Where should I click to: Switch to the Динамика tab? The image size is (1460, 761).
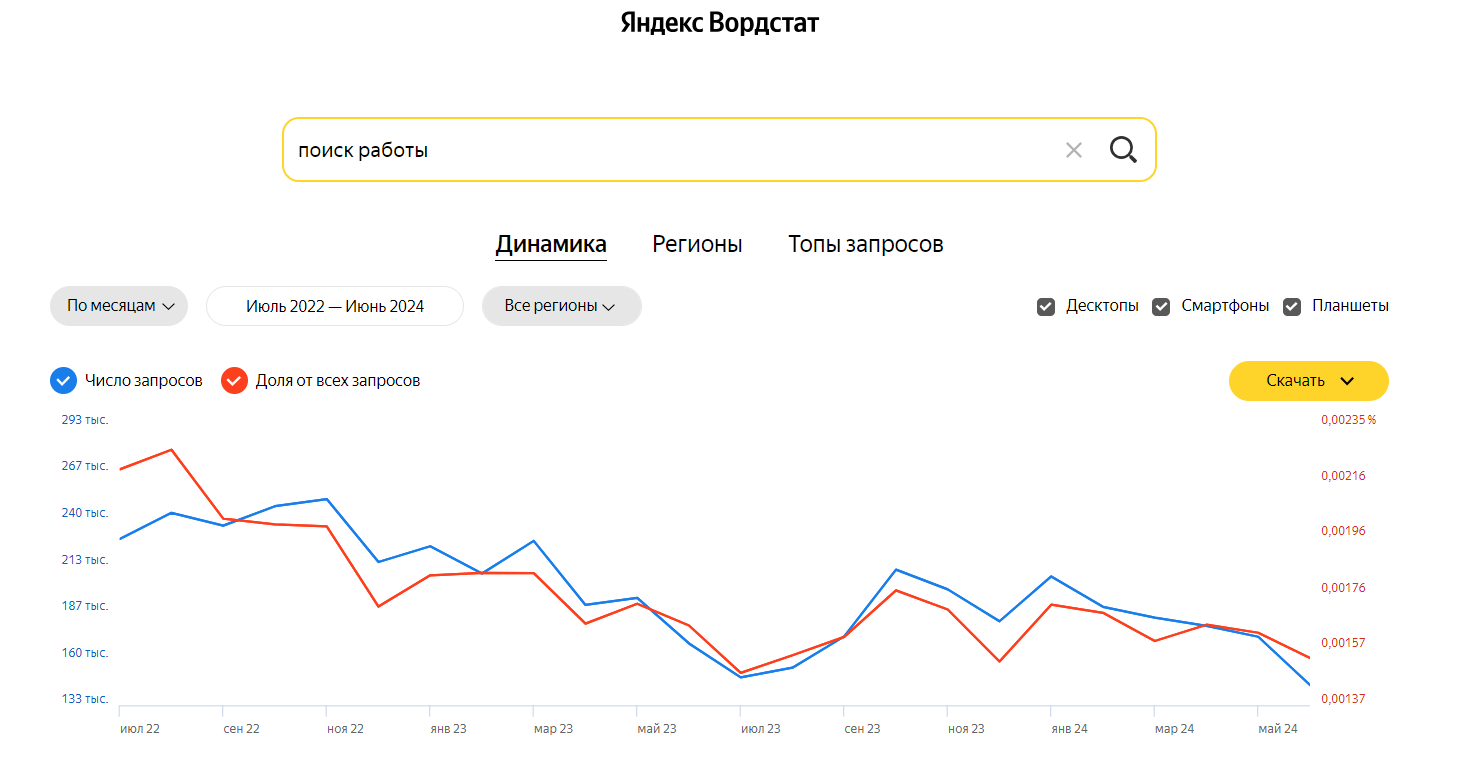point(551,244)
